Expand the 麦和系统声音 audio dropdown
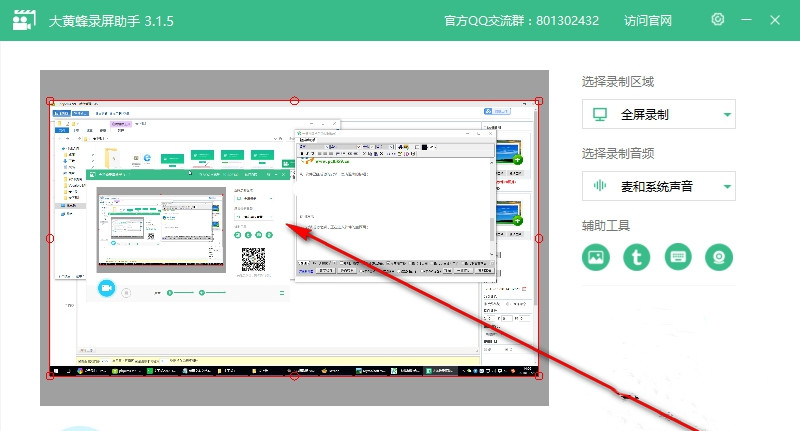Viewport: 800px width, 431px height. [659, 186]
